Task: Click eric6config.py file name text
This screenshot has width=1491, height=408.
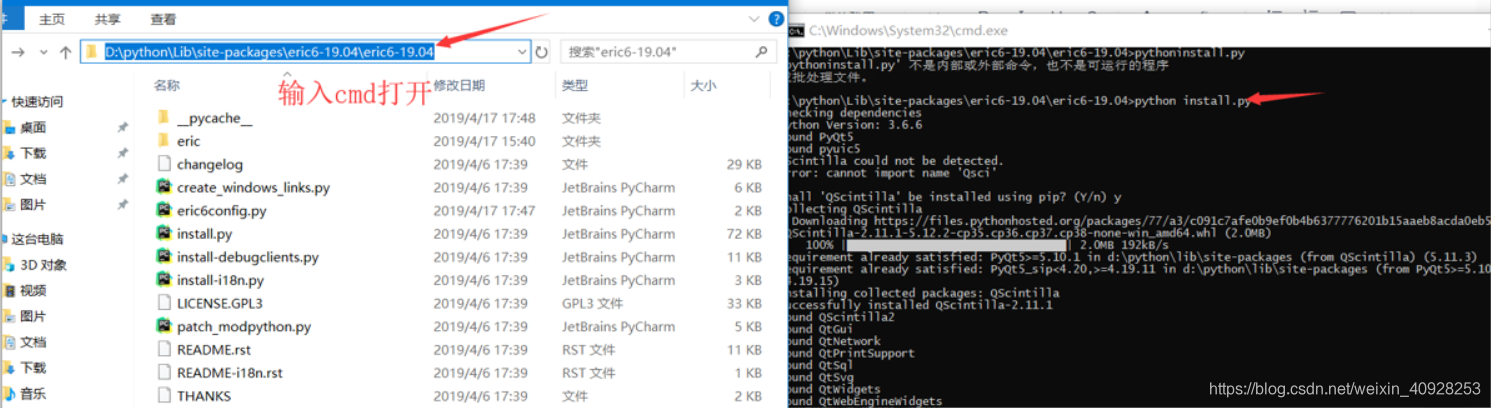Action: pos(221,210)
